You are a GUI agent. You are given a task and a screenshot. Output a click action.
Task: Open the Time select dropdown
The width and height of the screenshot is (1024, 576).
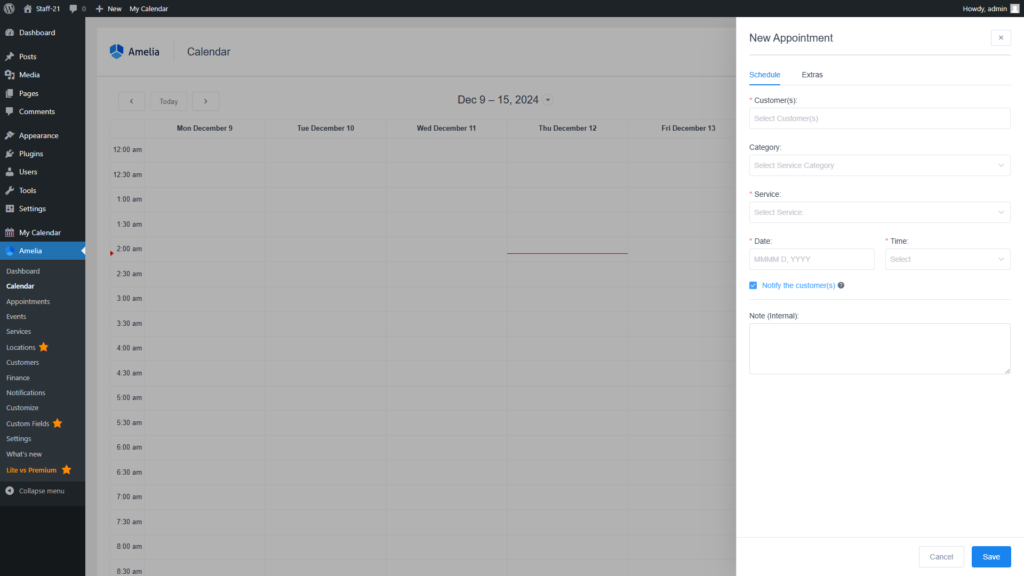[947, 259]
